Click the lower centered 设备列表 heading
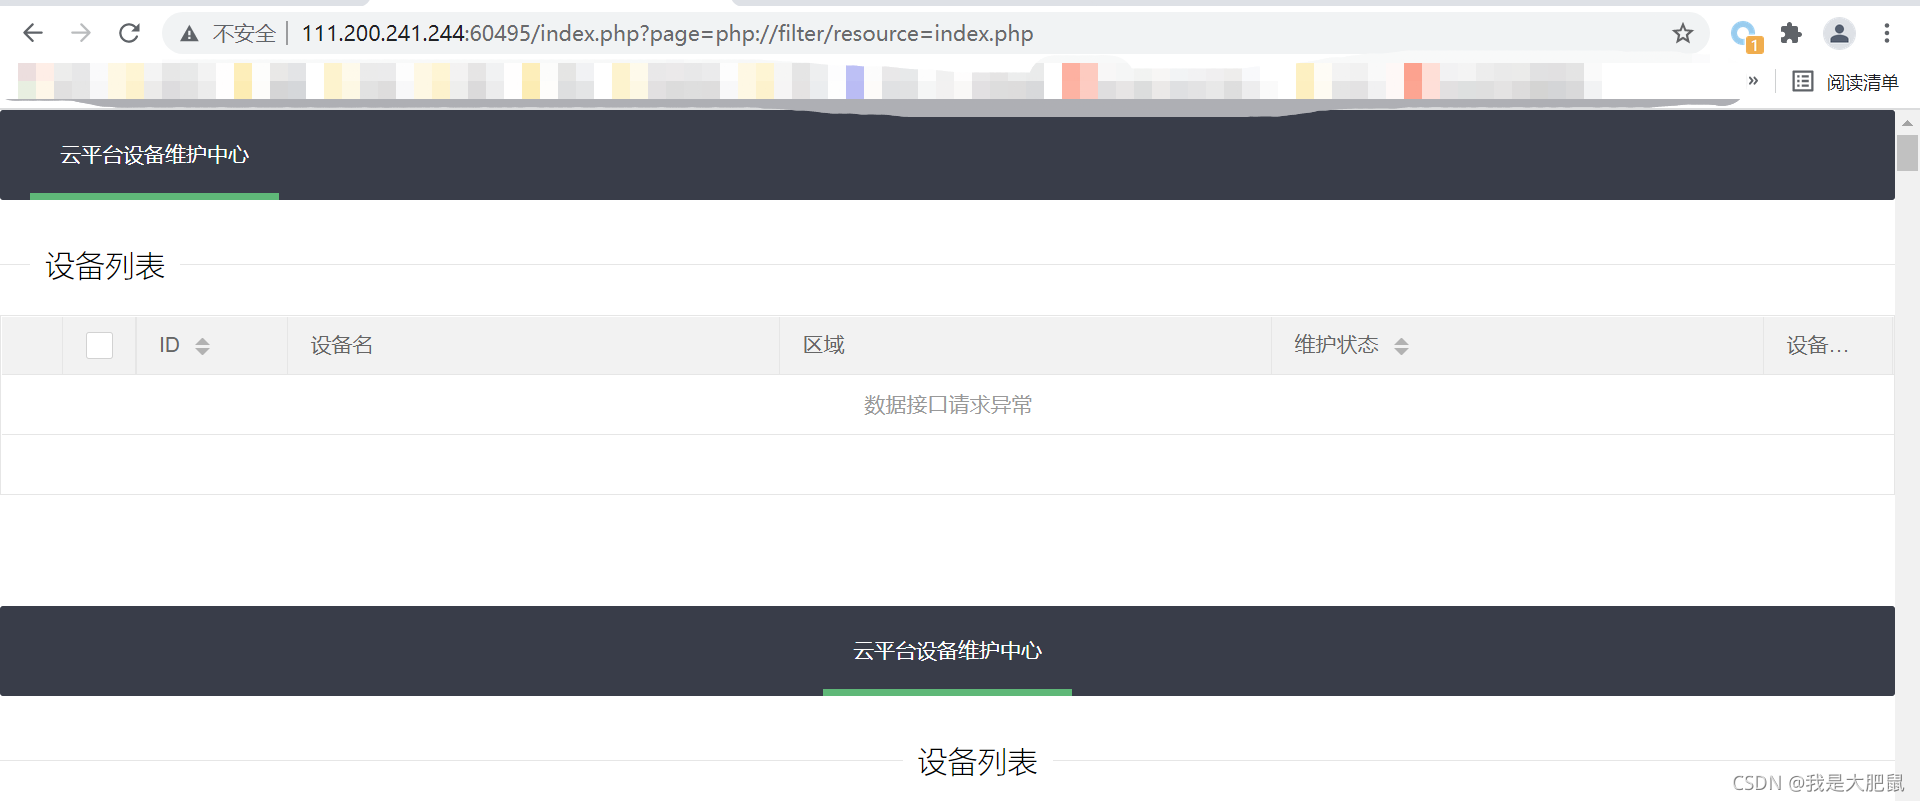 (x=978, y=762)
